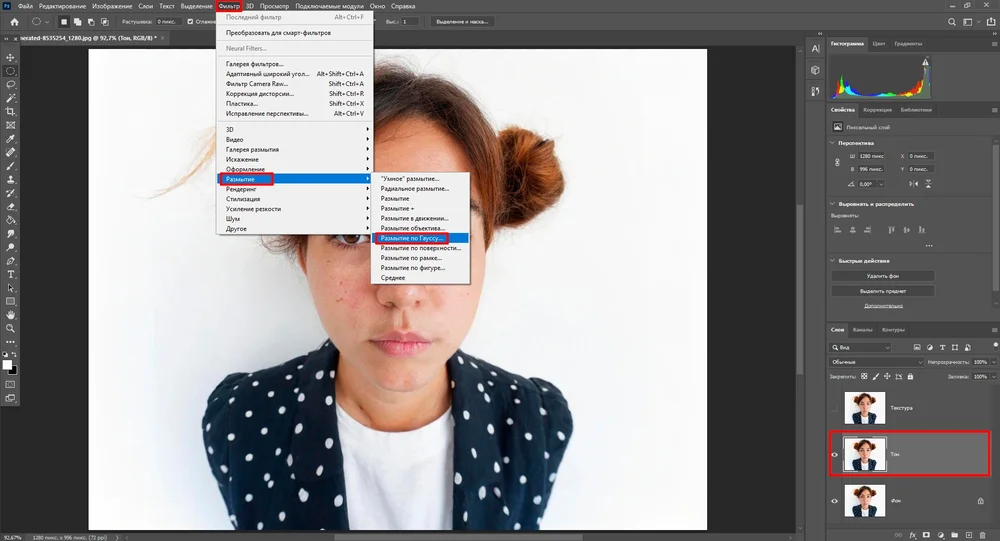Open the search icon at top right

(952, 22)
